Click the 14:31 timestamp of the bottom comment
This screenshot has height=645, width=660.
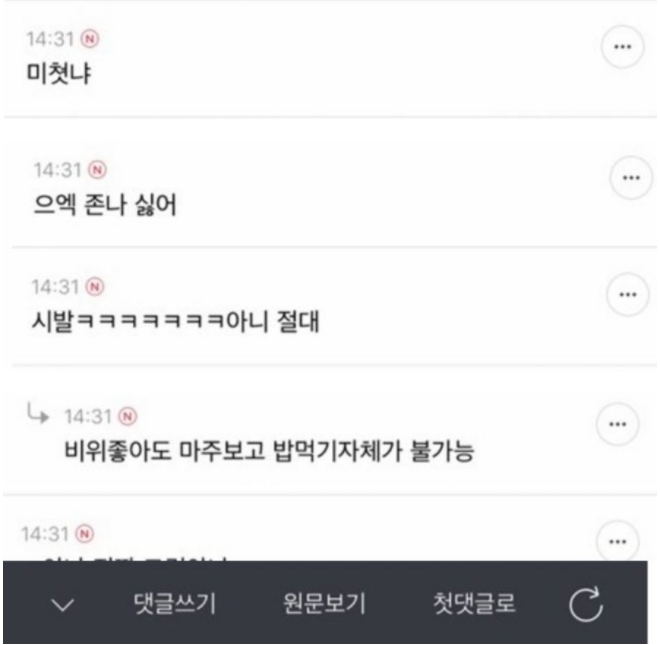pyautogui.click(x=45, y=534)
